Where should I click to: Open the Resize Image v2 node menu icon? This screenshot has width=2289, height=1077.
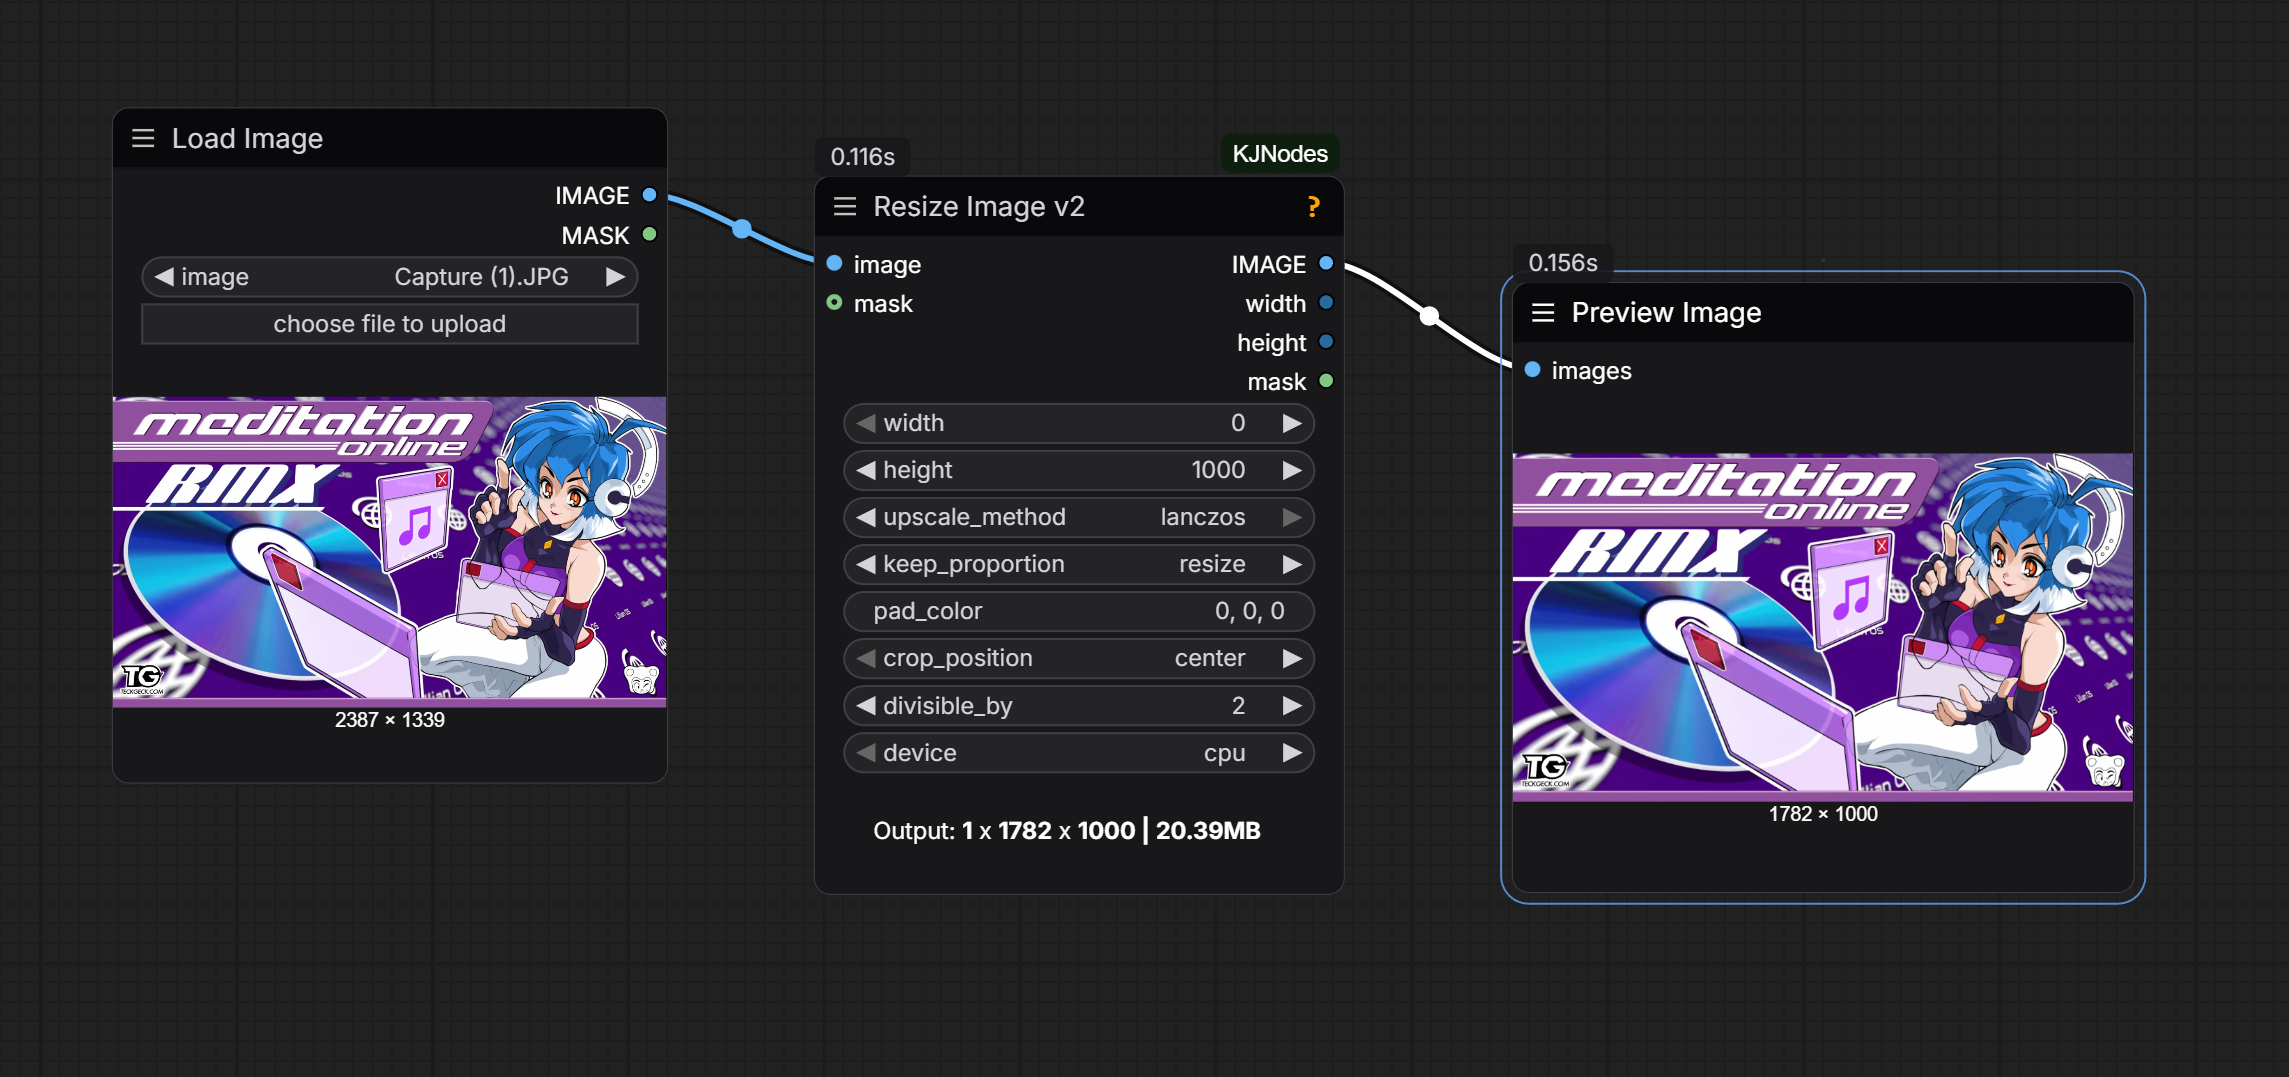pos(845,206)
